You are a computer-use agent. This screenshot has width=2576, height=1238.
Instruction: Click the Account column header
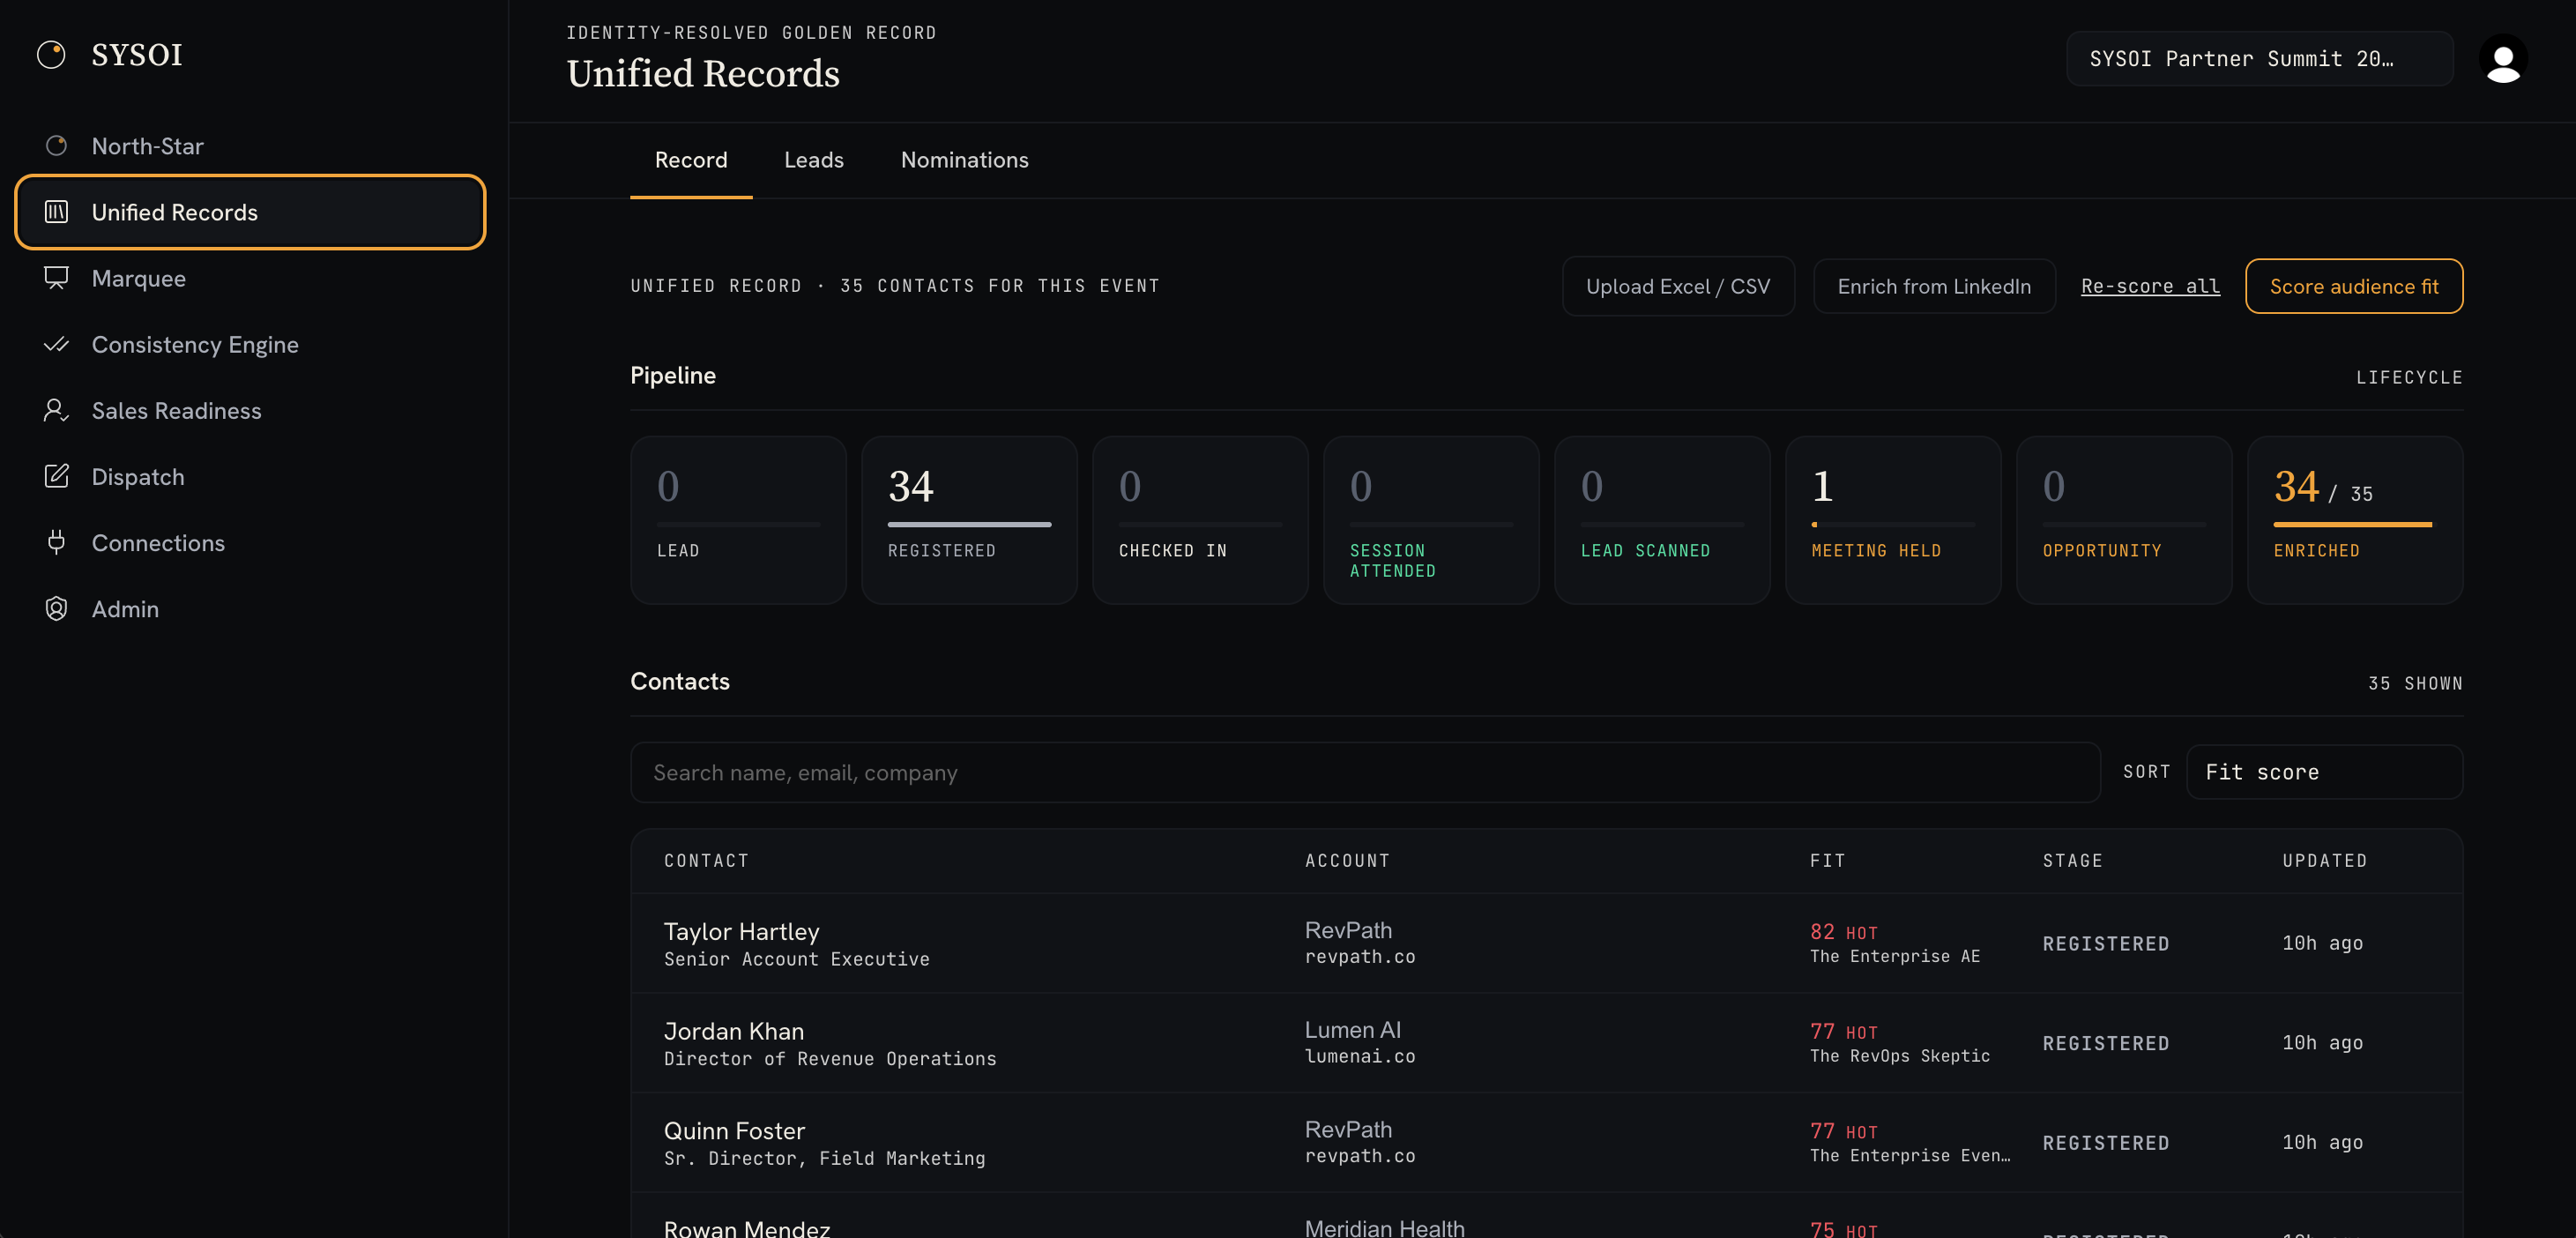[1347, 860]
